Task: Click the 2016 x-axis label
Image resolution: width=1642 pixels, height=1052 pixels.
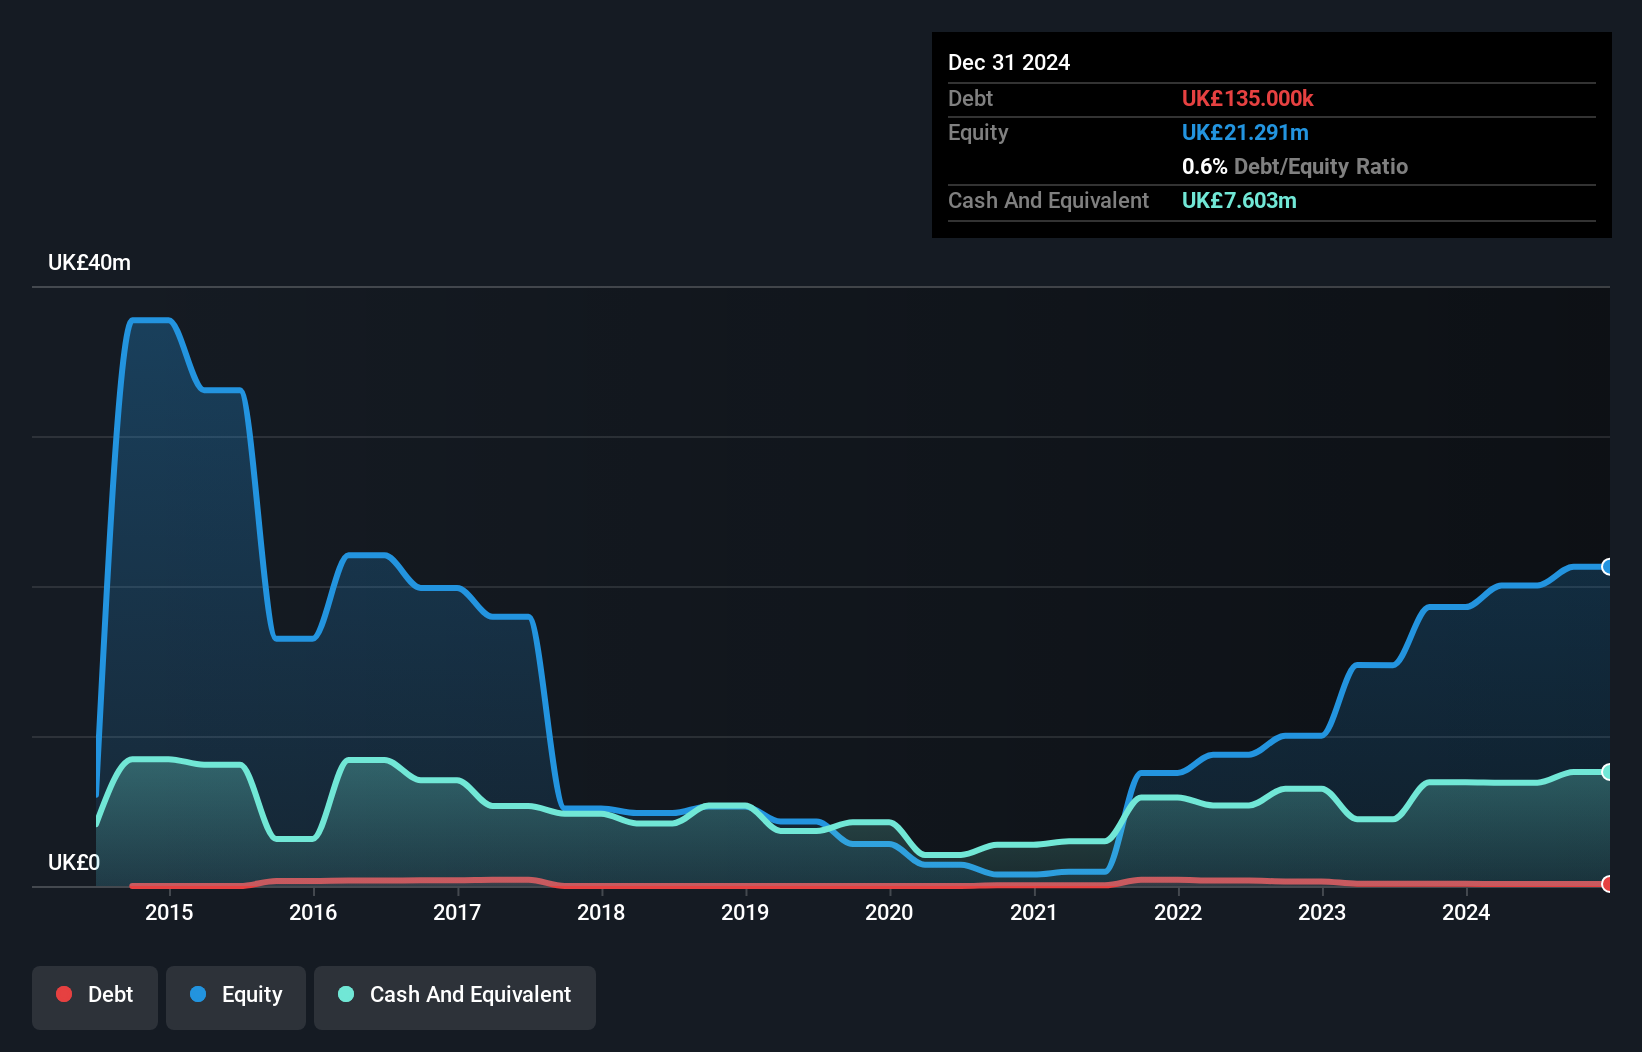Action: point(313,912)
